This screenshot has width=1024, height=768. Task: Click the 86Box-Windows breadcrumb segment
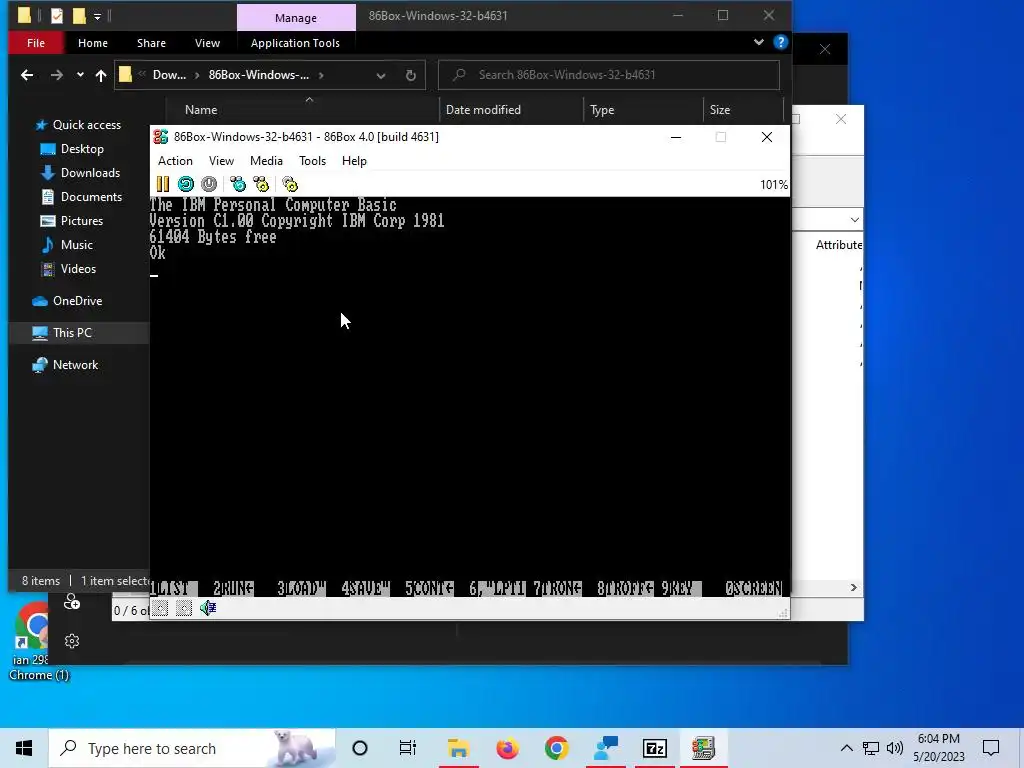259,75
